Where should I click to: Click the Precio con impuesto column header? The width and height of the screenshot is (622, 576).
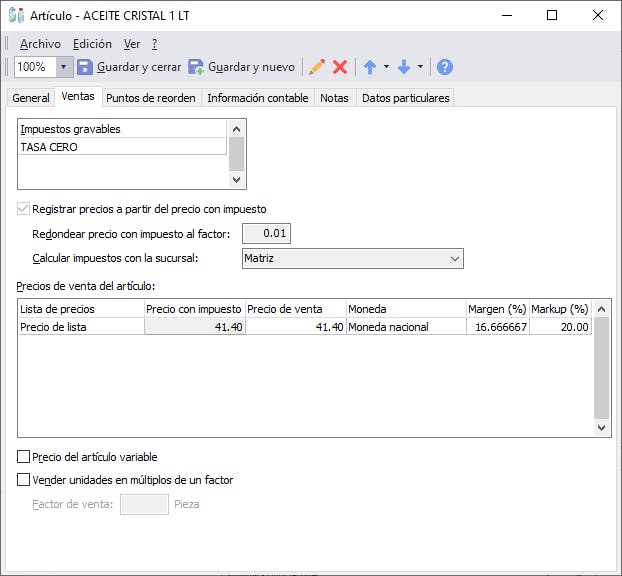(194, 309)
